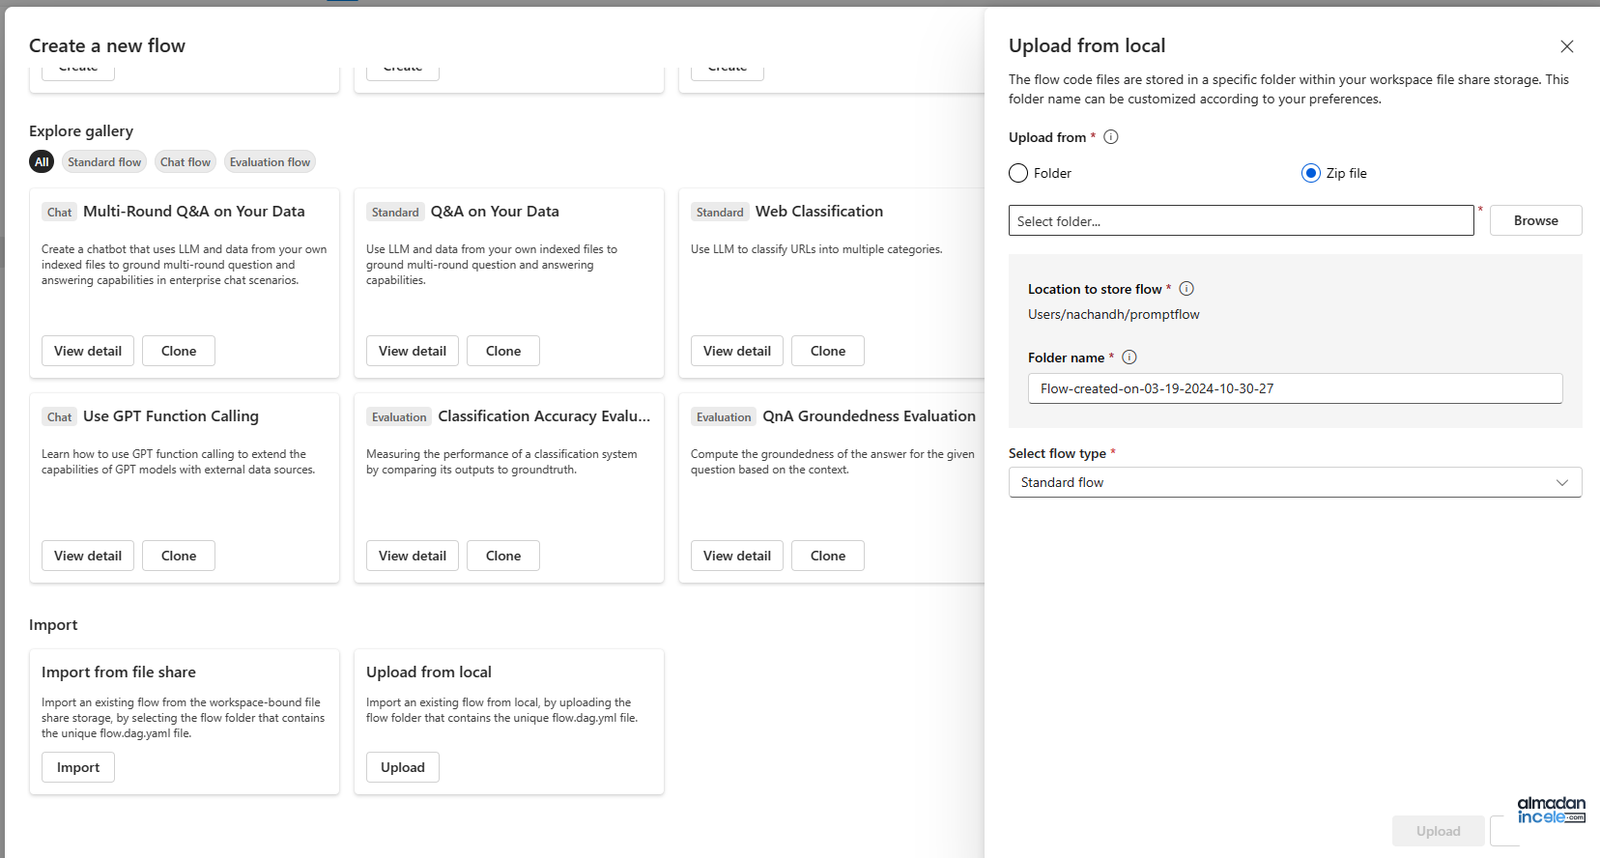
Task: Click Upload in the Upload from local card
Action: point(402,767)
